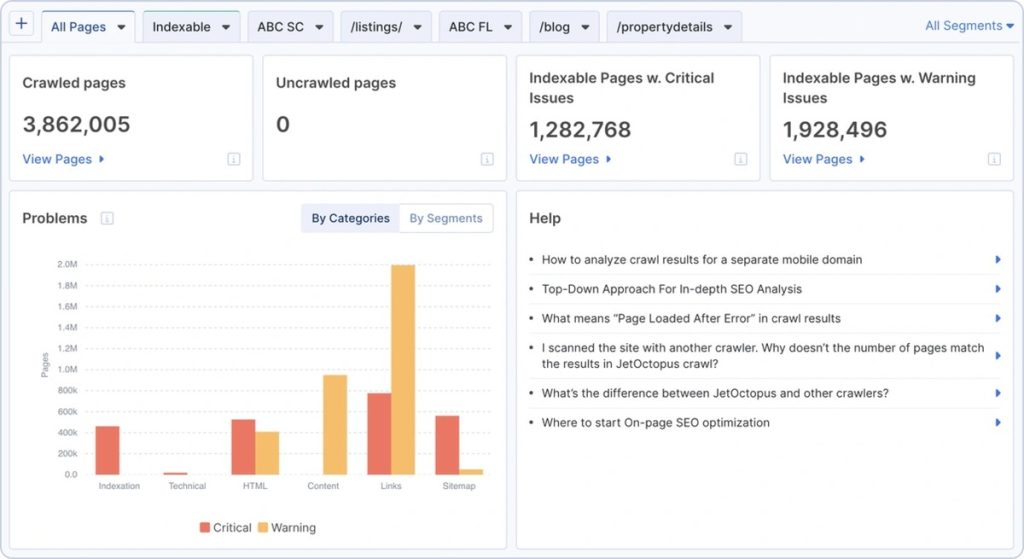Expand the Indexable segment dropdown arrow
1024x559 pixels.
pos(226,28)
